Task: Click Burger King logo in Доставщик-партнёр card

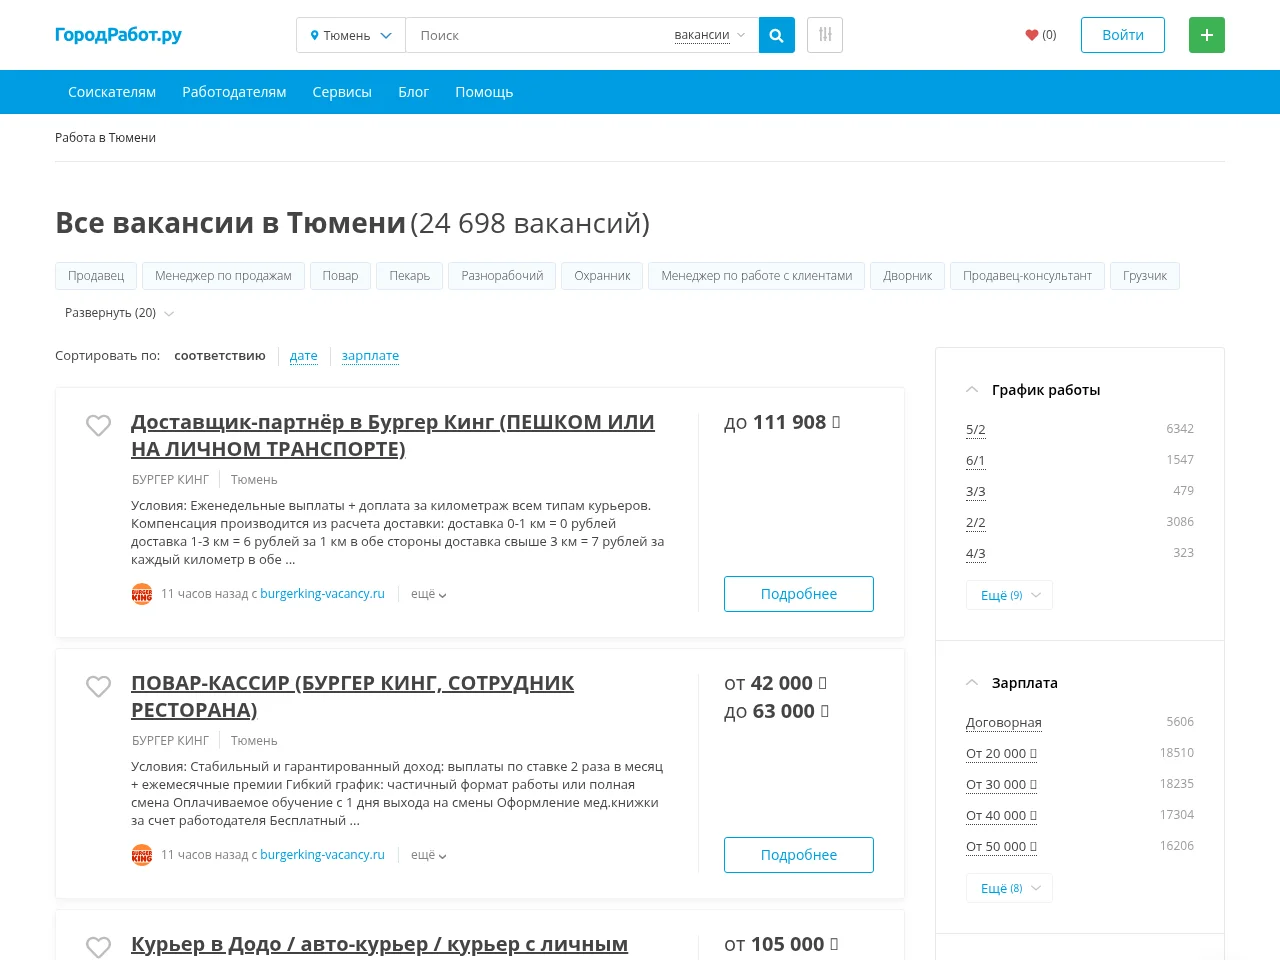Action: (142, 594)
